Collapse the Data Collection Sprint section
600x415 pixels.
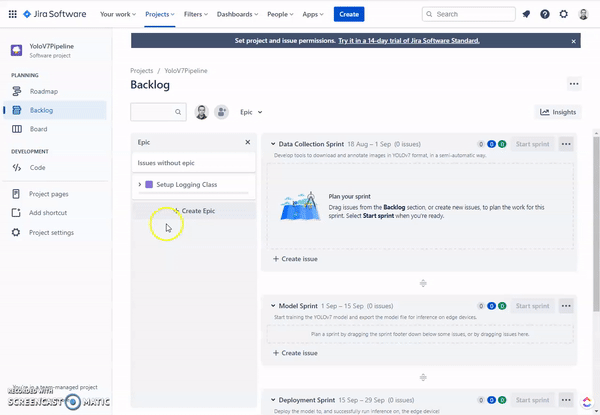[273, 144]
